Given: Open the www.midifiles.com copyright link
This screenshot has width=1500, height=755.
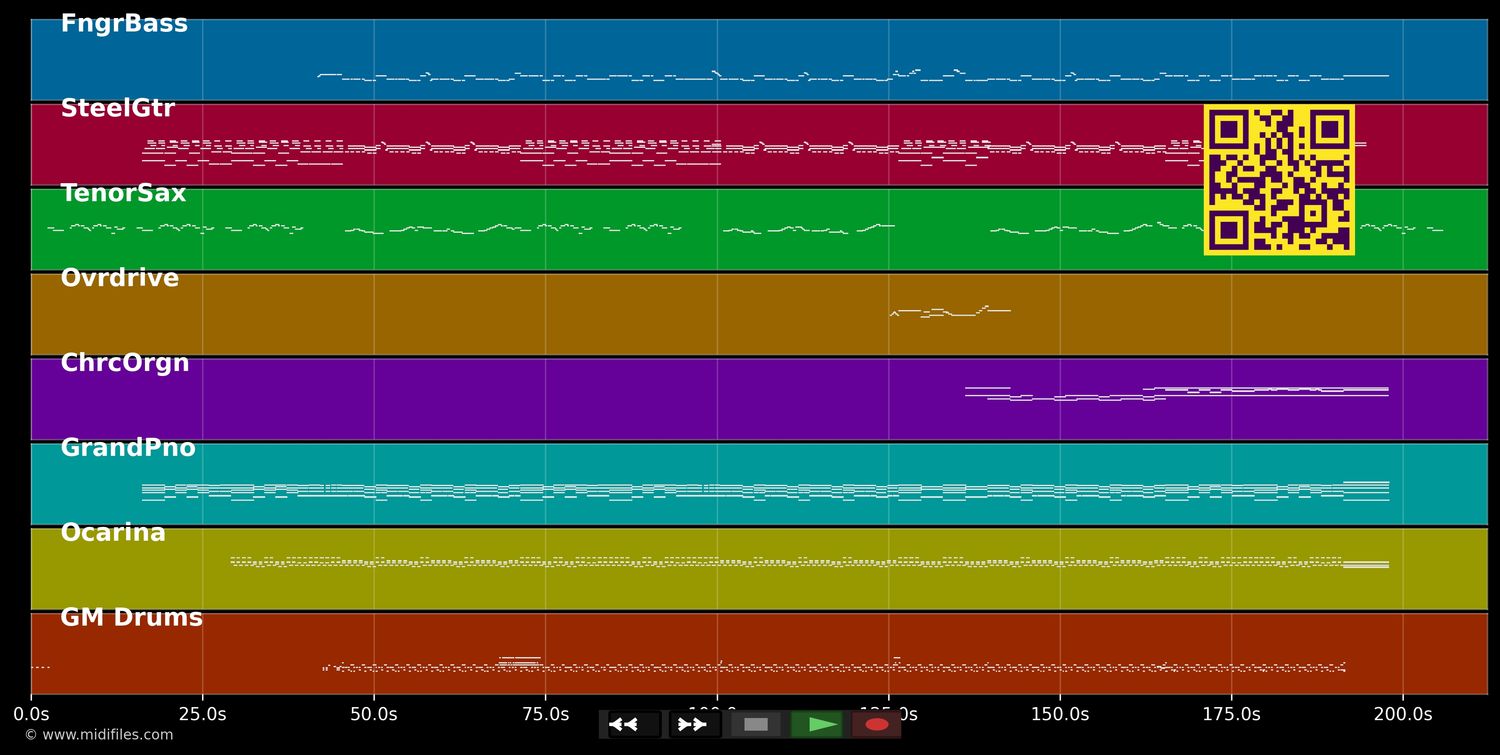Looking at the screenshot, I should [99, 735].
